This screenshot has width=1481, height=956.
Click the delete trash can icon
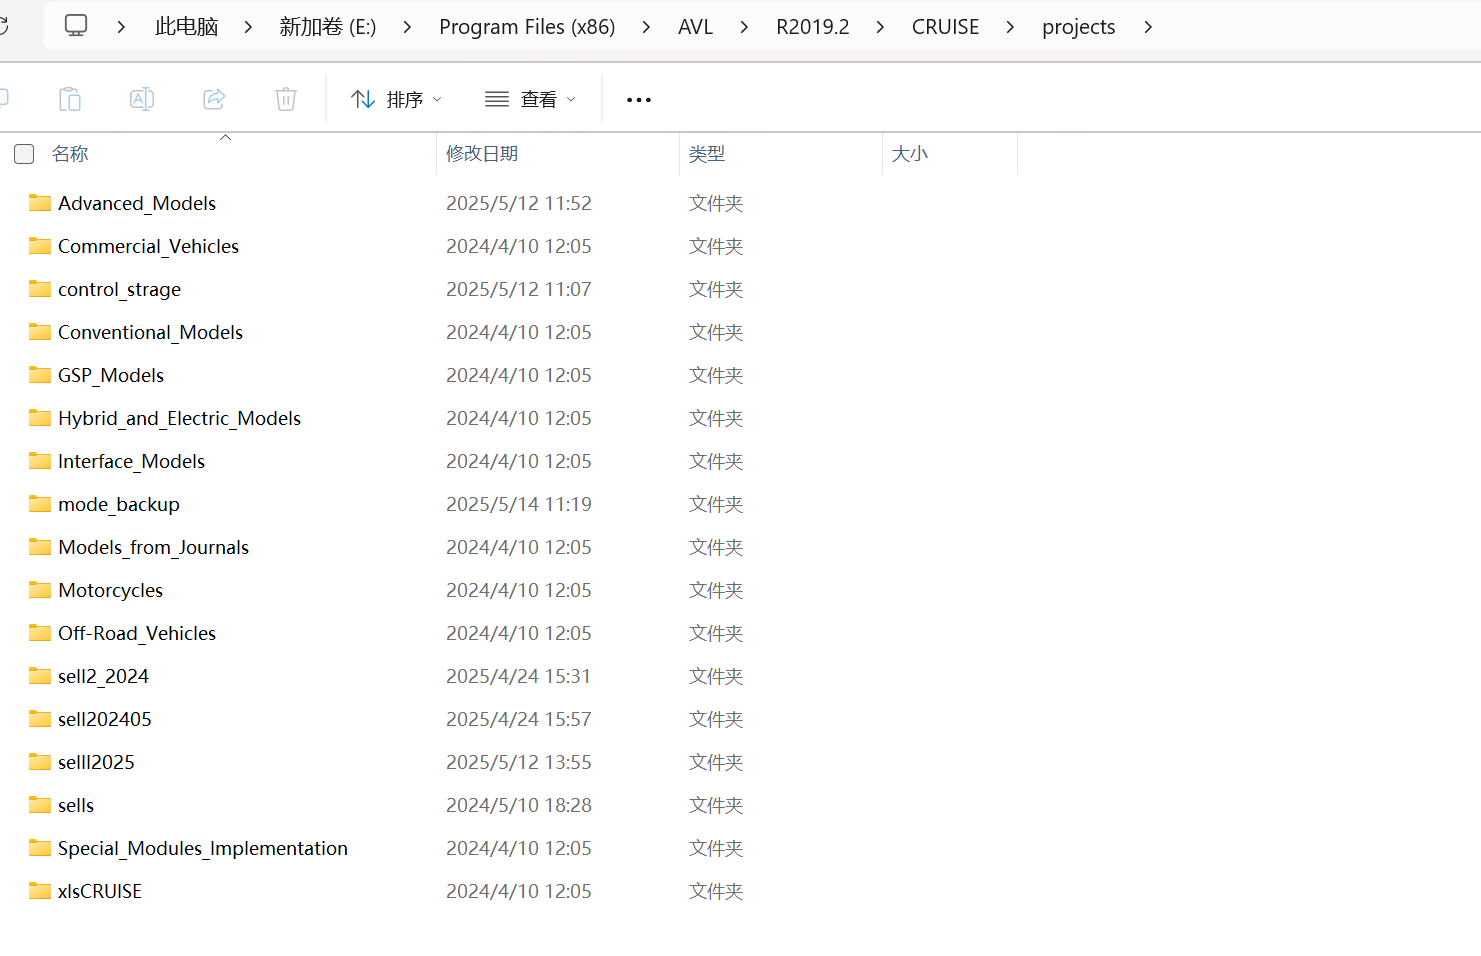pyautogui.click(x=286, y=99)
